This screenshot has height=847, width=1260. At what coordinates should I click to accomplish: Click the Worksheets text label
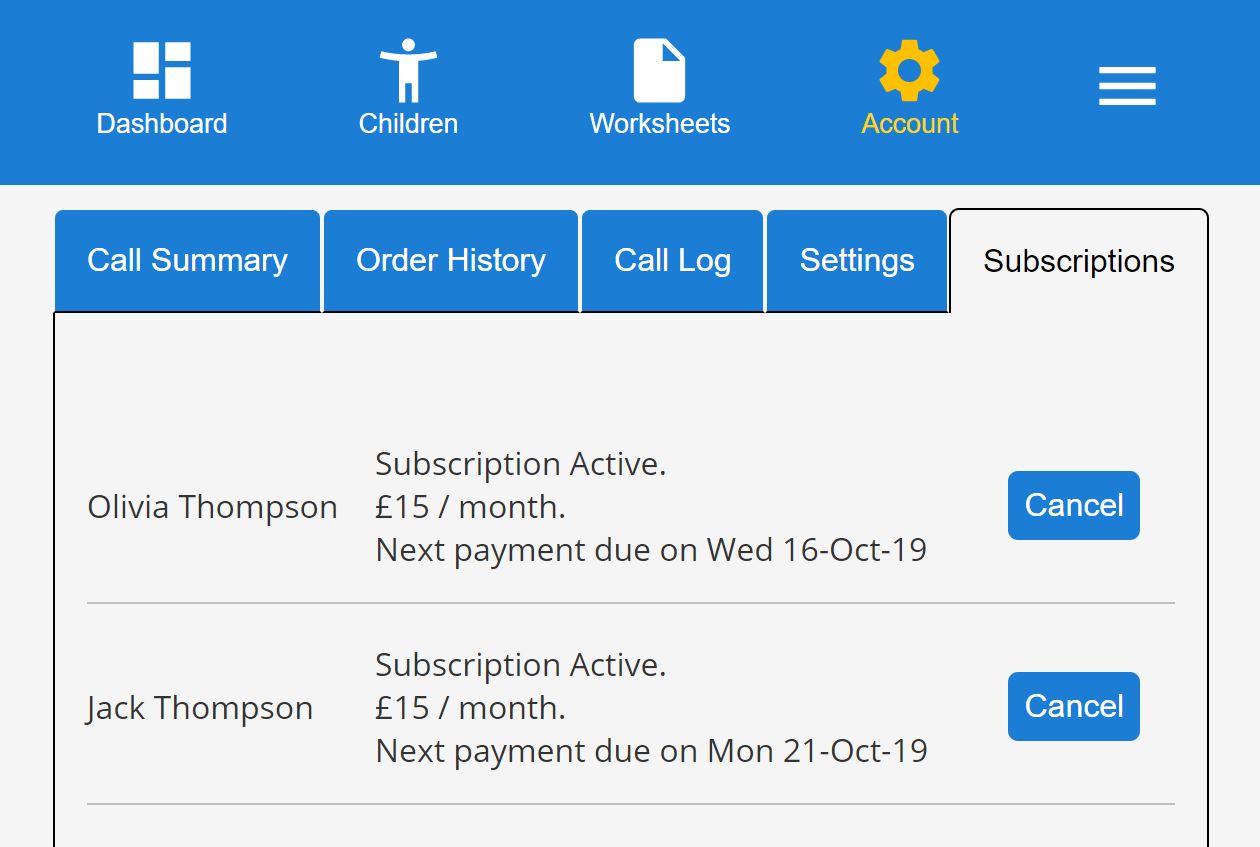pos(659,124)
